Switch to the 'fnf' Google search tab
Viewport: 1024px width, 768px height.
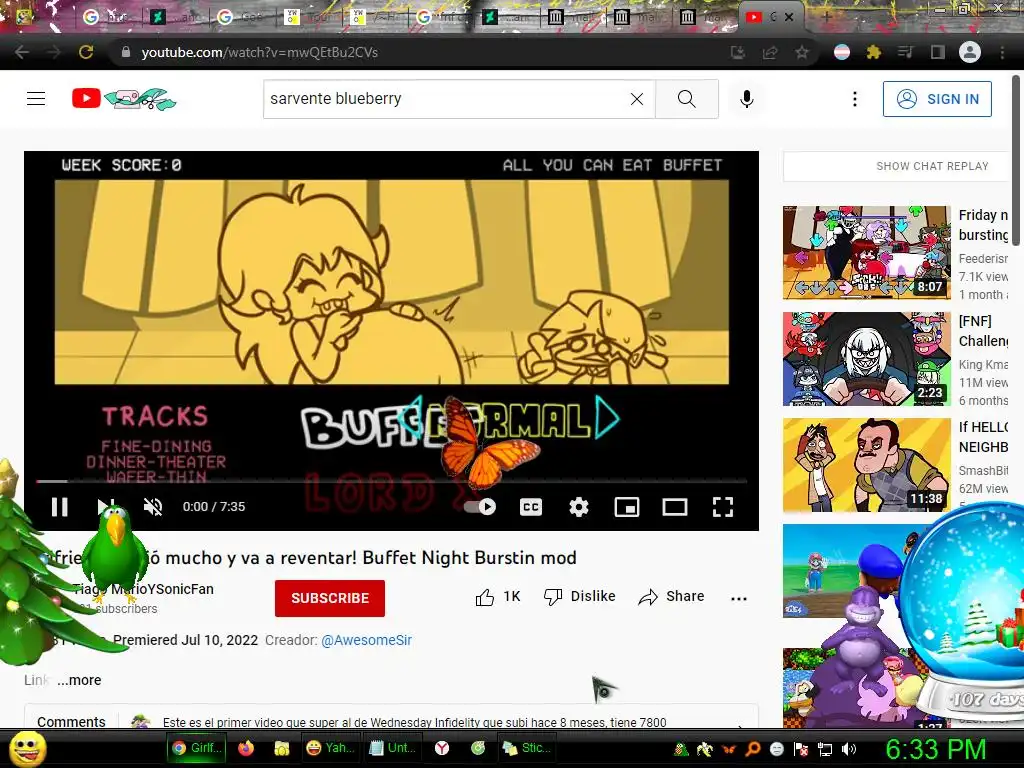click(439, 17)
